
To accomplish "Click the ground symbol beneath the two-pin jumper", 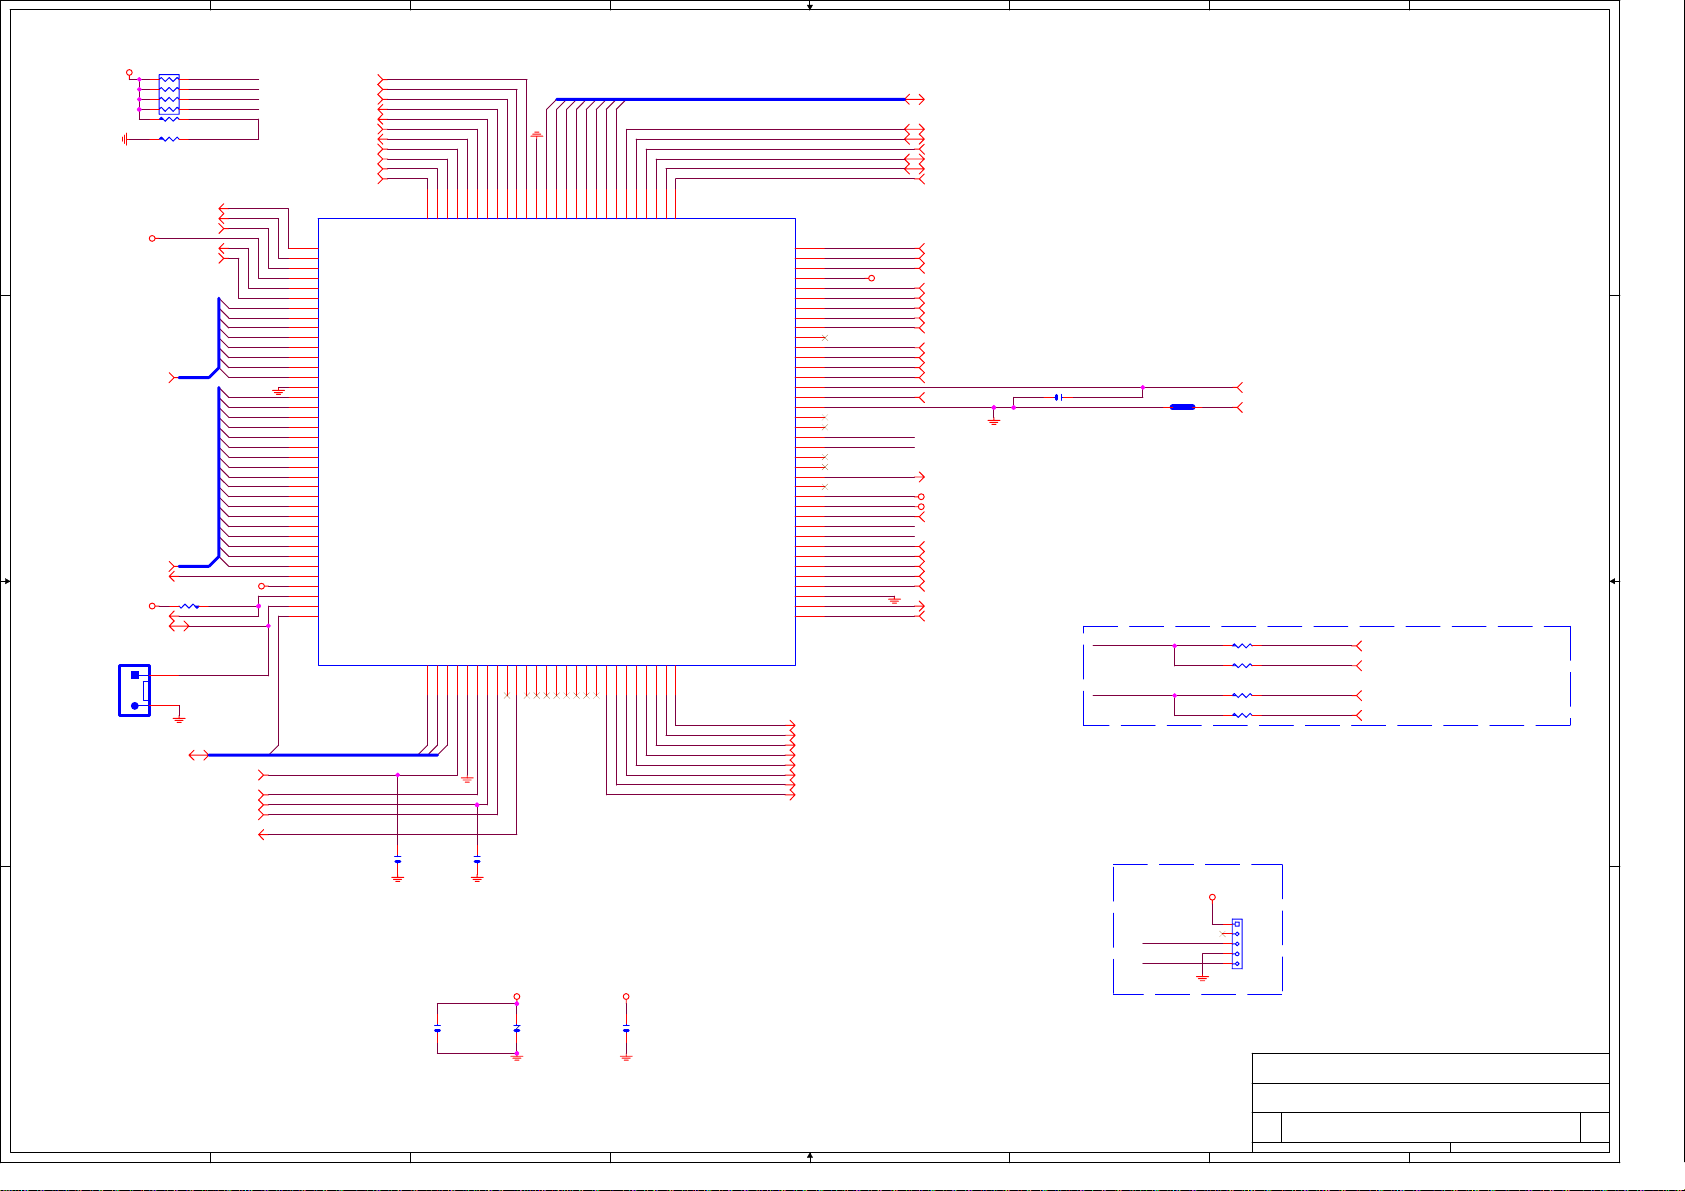I will pos(179,718).
